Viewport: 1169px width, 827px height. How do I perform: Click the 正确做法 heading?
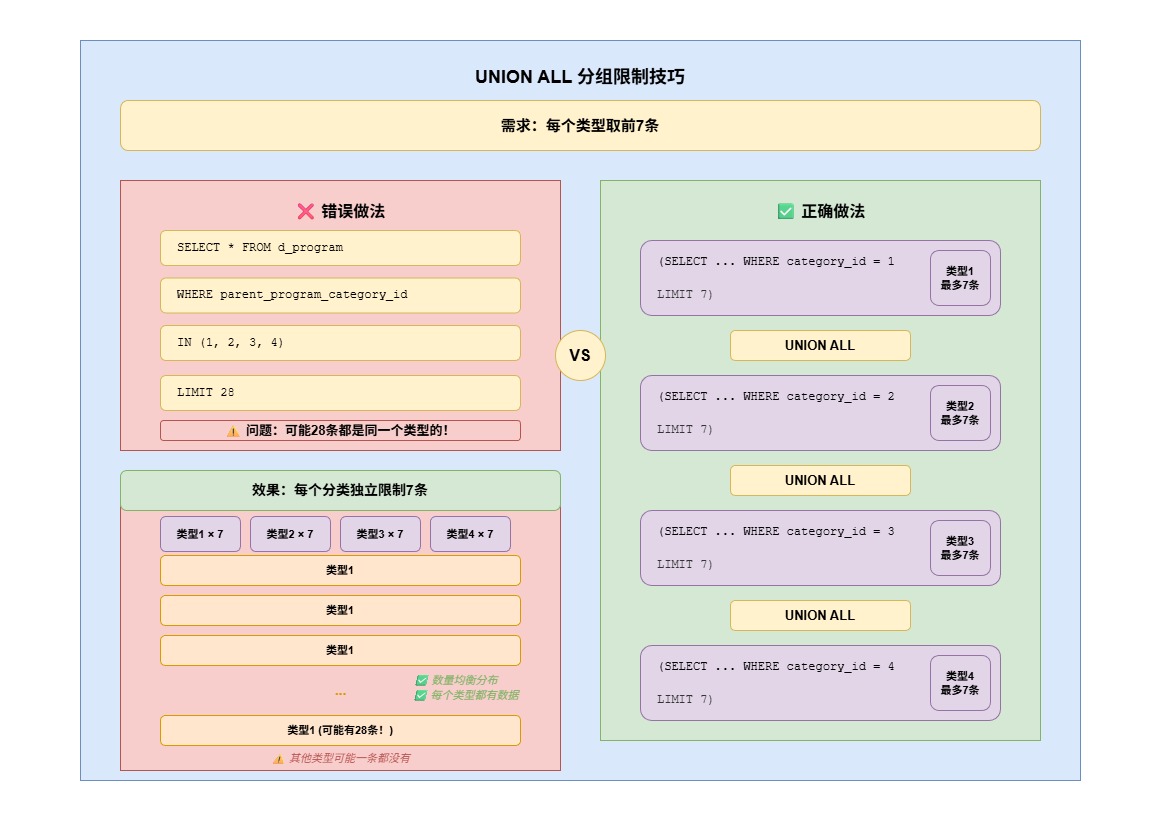click(x=833, y=212)
